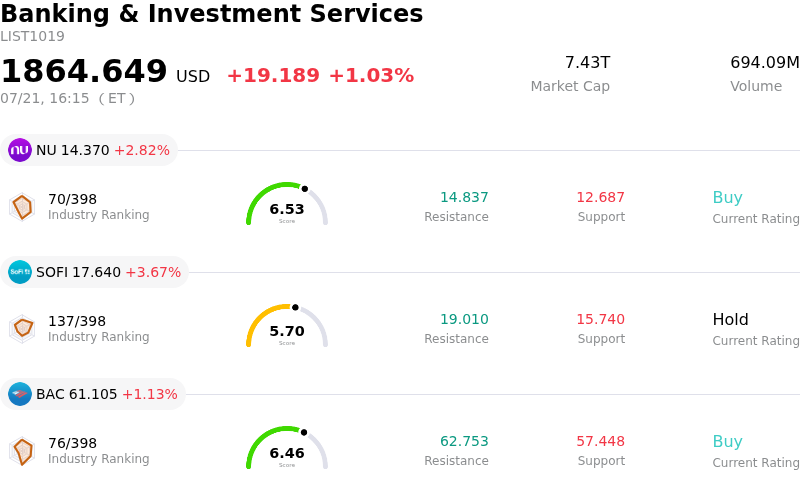Open NU industry ranking radar icon

[x=22, y=207]
